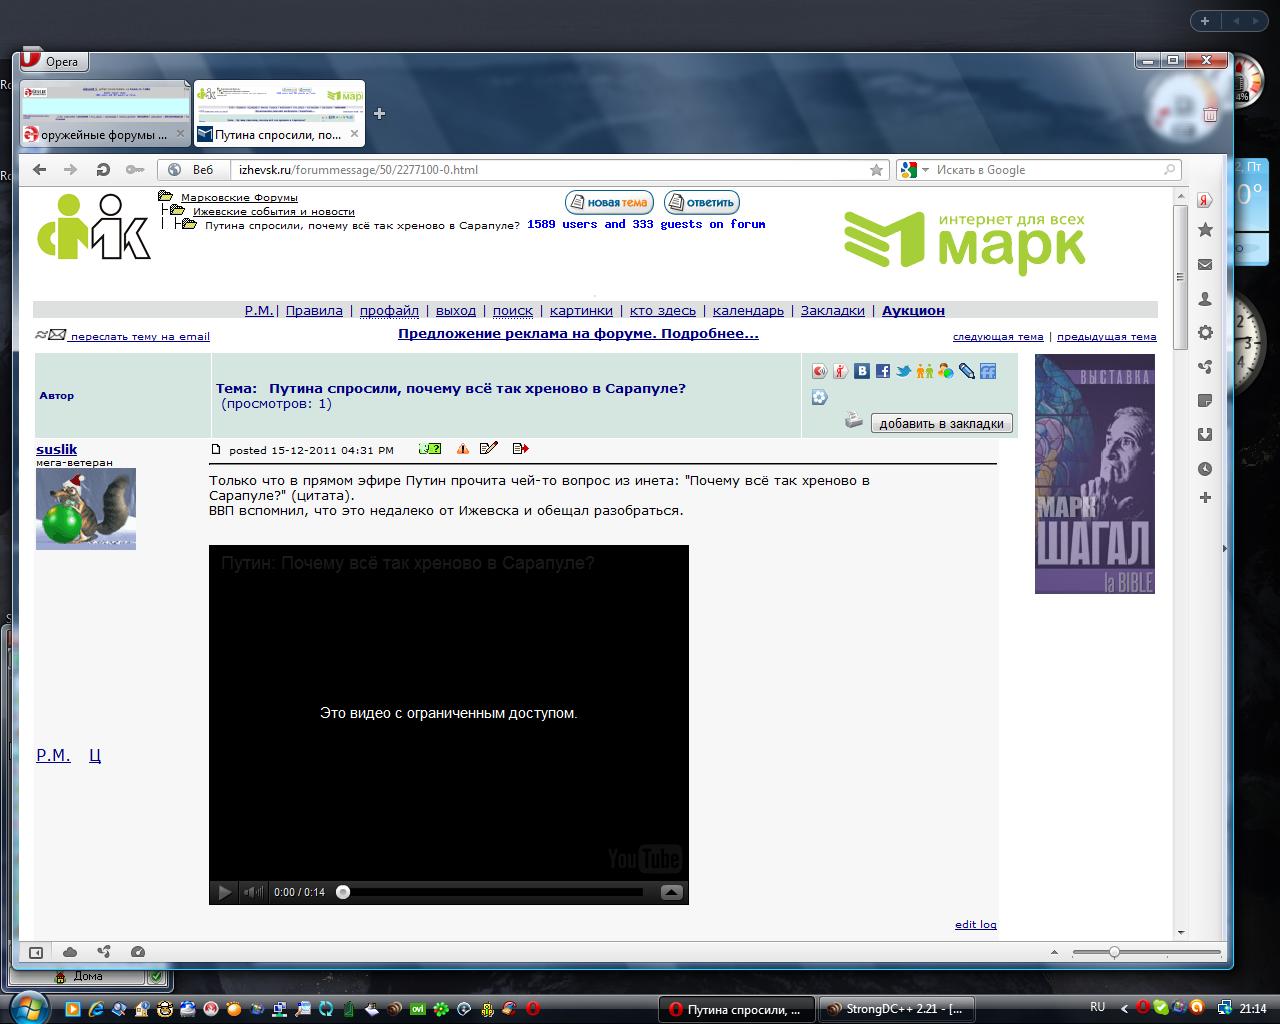This screenshot has height=1024, width=1280.
Task: Toggle the Opera side panel button
Action: (x=36, y=952)
